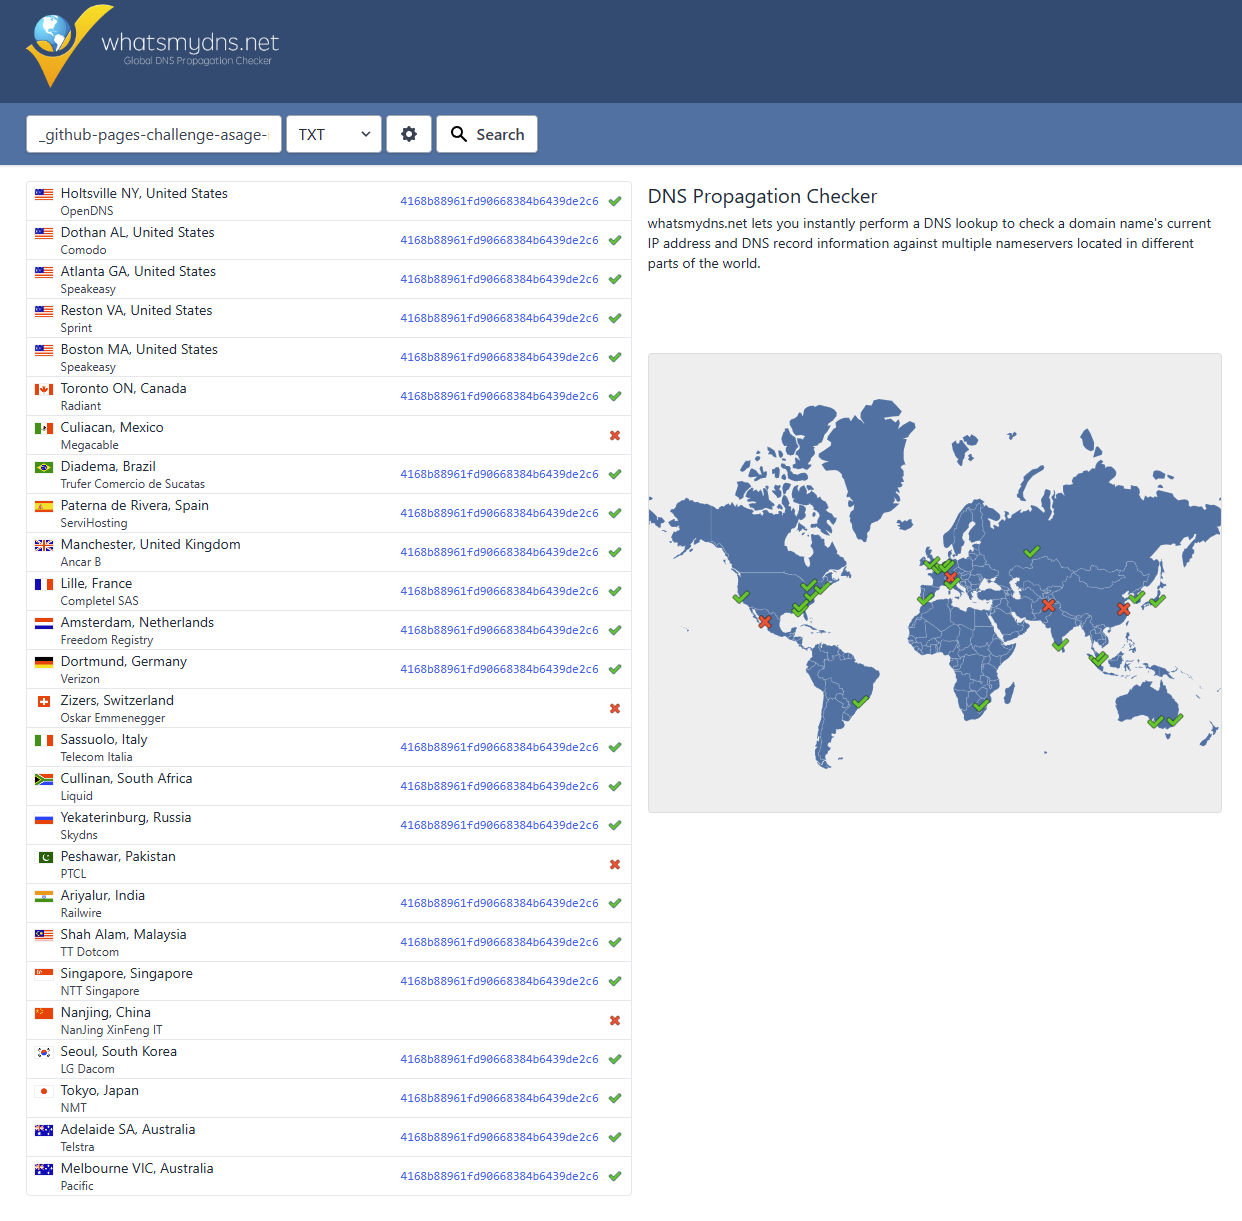Click the red X for Nanjing, China
The width and height of the screenshot is (1242, 1221).
(x=615, y=1020)
